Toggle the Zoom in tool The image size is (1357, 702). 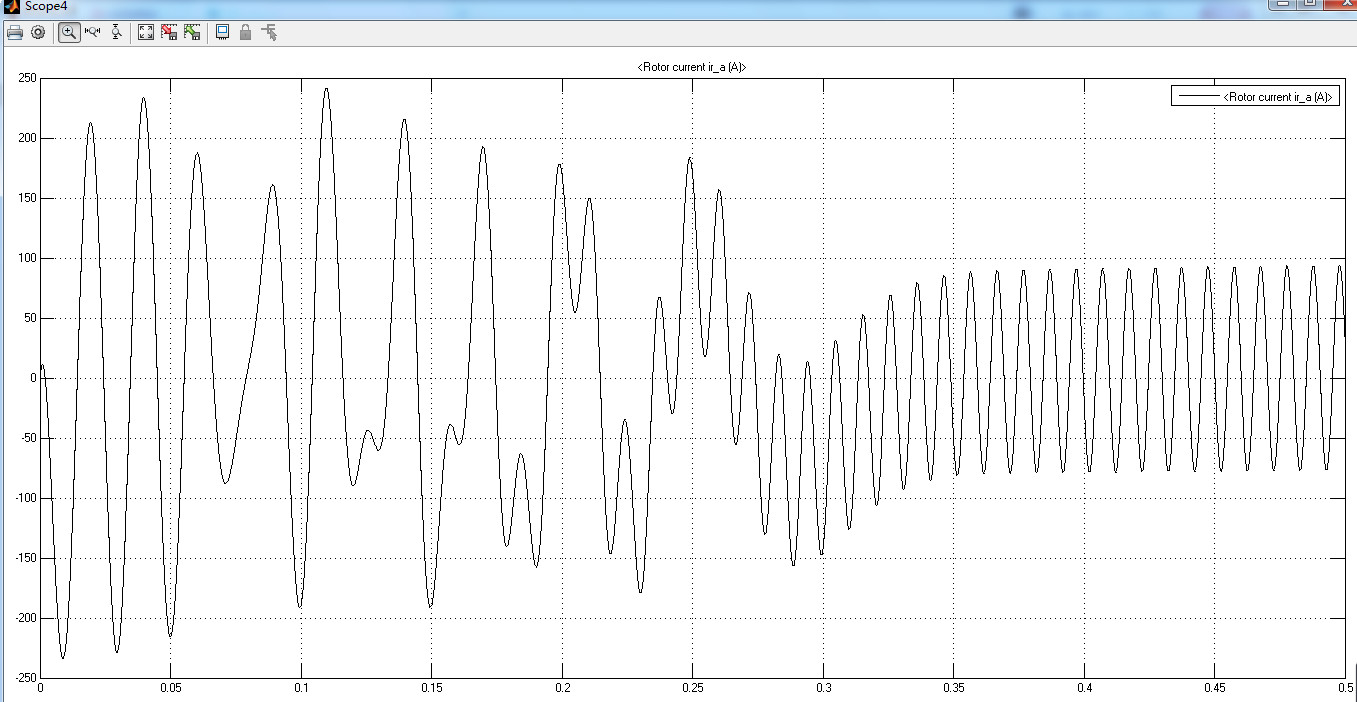pyautogui.click(x=69, y=32)
